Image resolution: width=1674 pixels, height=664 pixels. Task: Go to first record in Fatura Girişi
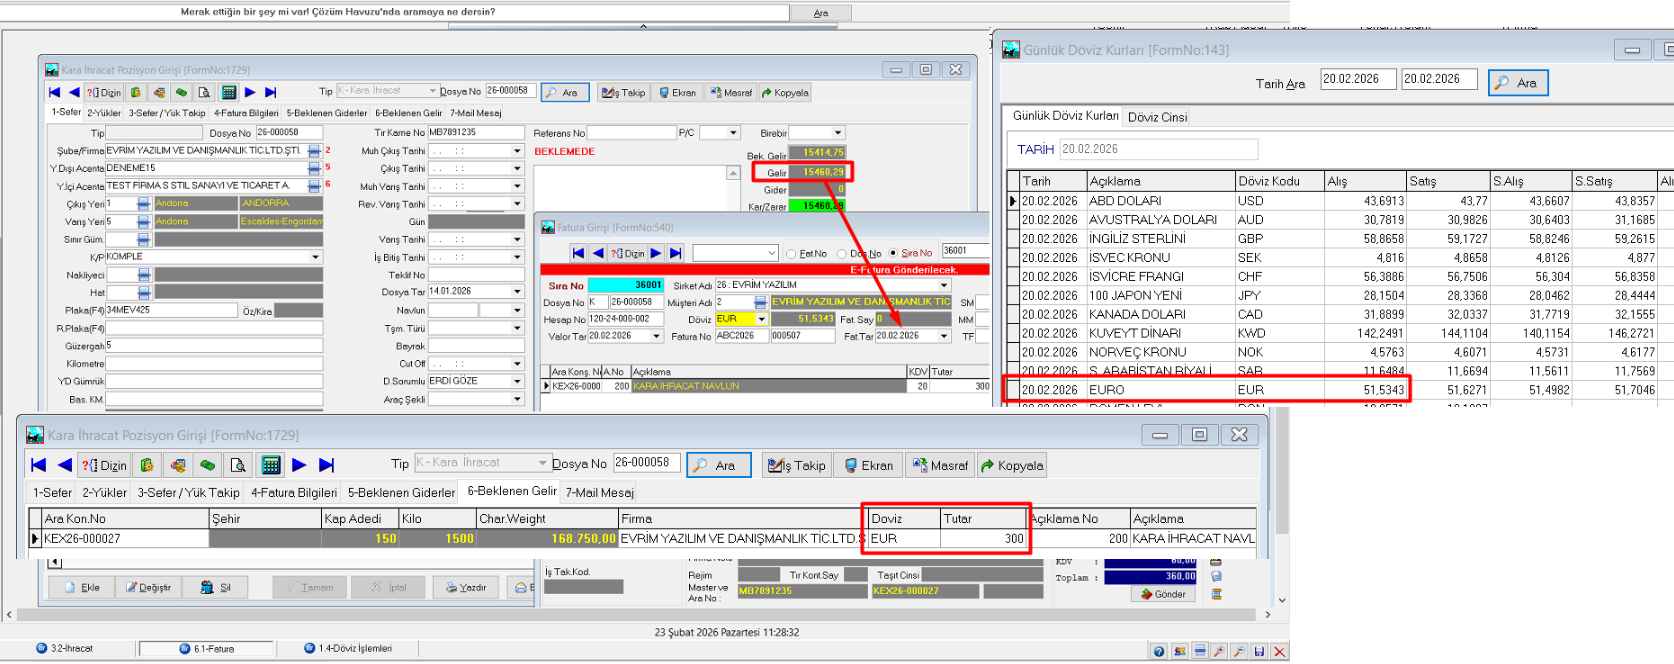click(x=578, y=253)
